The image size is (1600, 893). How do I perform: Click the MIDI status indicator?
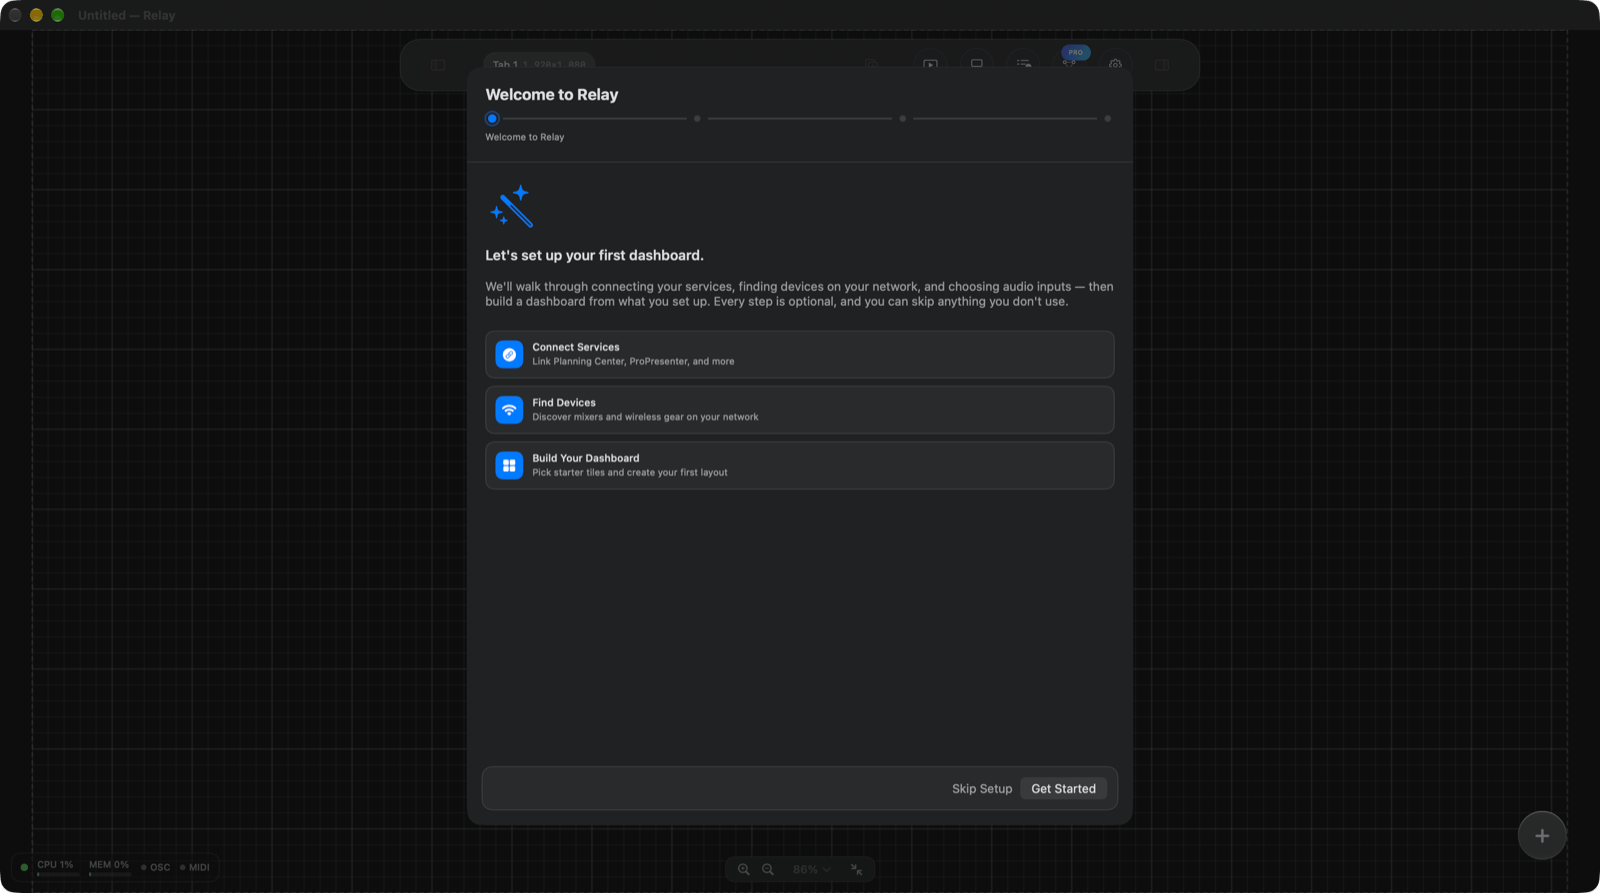click(195, 867)
